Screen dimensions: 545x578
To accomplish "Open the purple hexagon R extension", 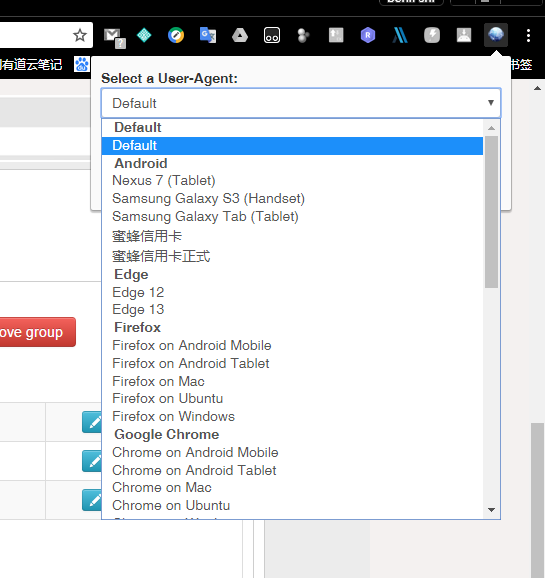I will coord(368,35).
